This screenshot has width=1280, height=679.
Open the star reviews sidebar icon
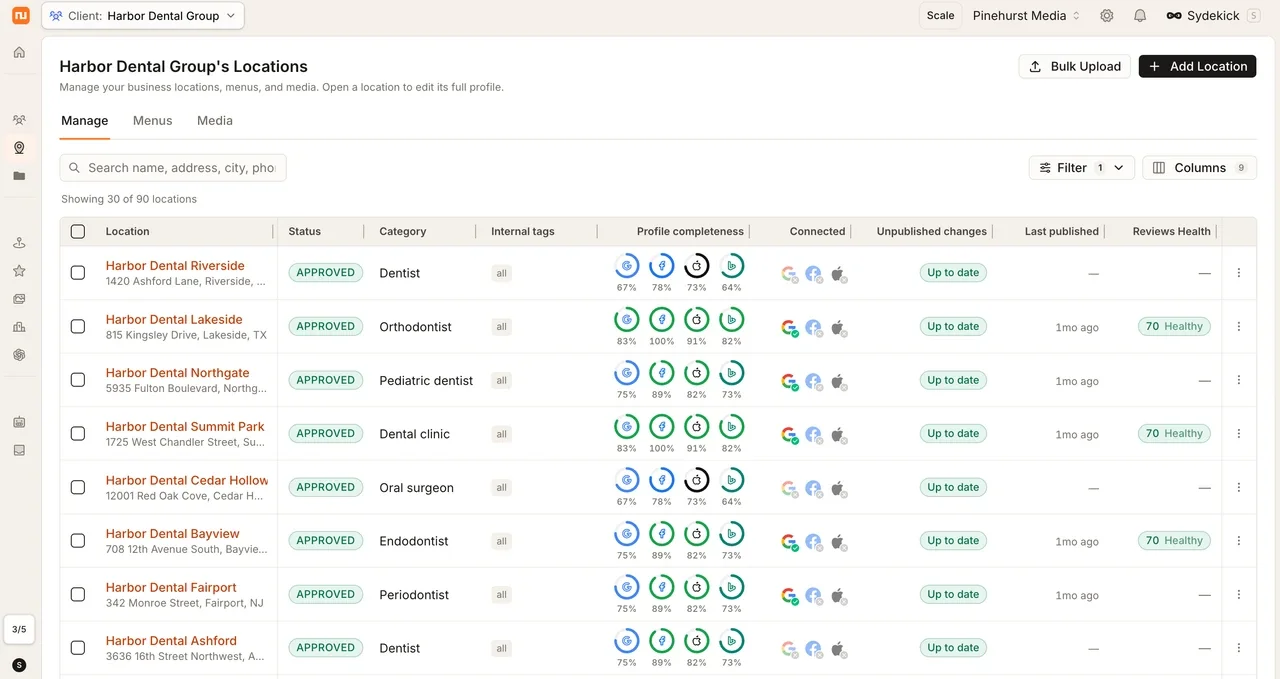19,271
